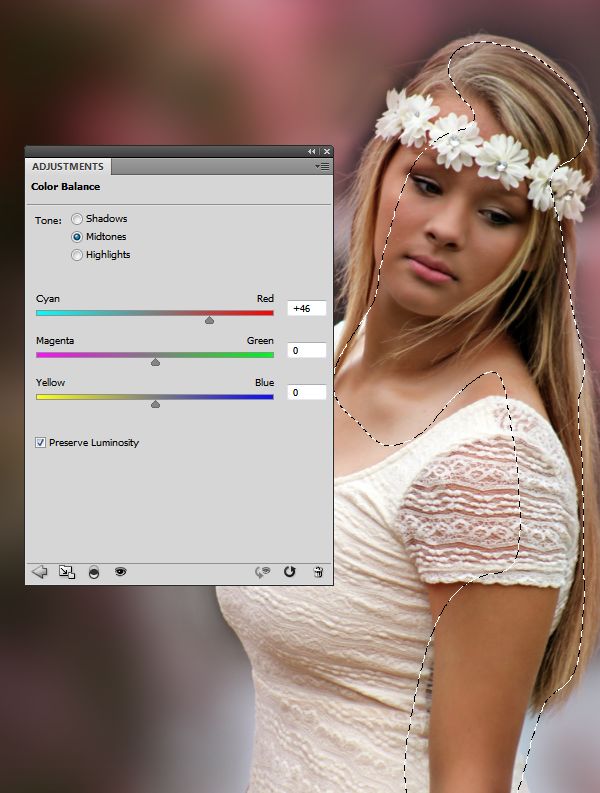Click the Color Balance heading
Viewport: 600px width, 793px height.
[x=66, y=187]
